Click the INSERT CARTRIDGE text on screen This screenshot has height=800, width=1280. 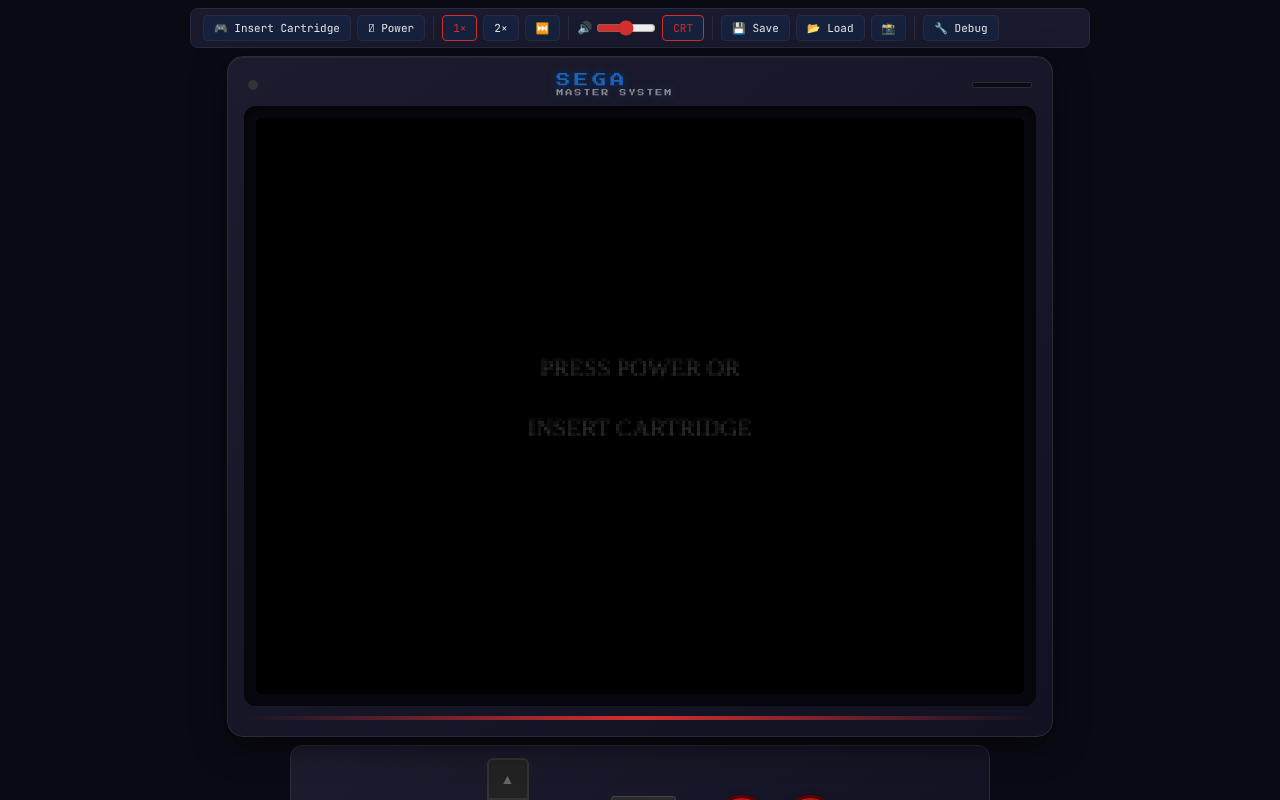pyautogui.click(x=640, y=428)
